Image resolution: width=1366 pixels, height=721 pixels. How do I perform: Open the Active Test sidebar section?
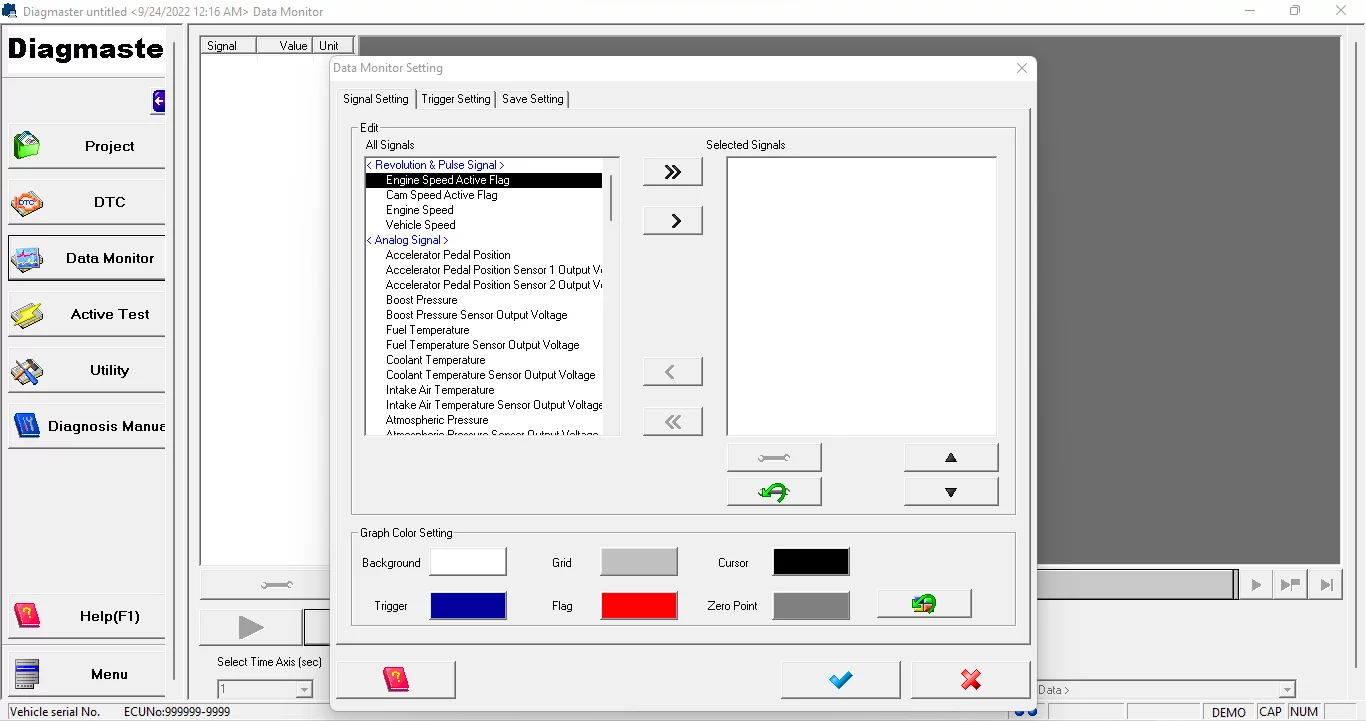click(87, 314)
